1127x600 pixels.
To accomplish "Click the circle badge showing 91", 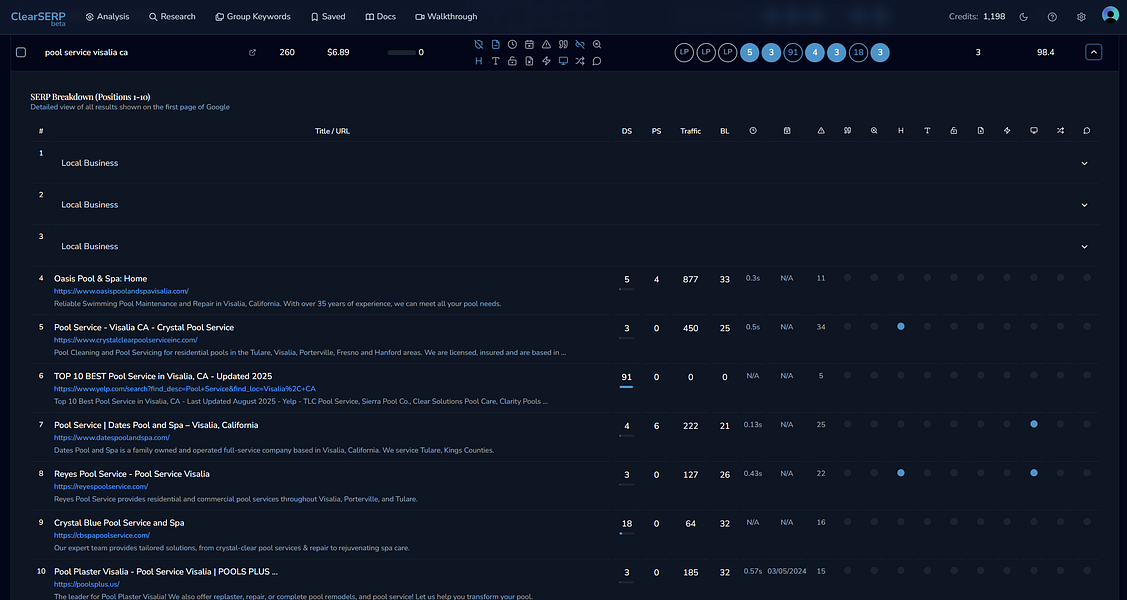I will coord(793,52).
